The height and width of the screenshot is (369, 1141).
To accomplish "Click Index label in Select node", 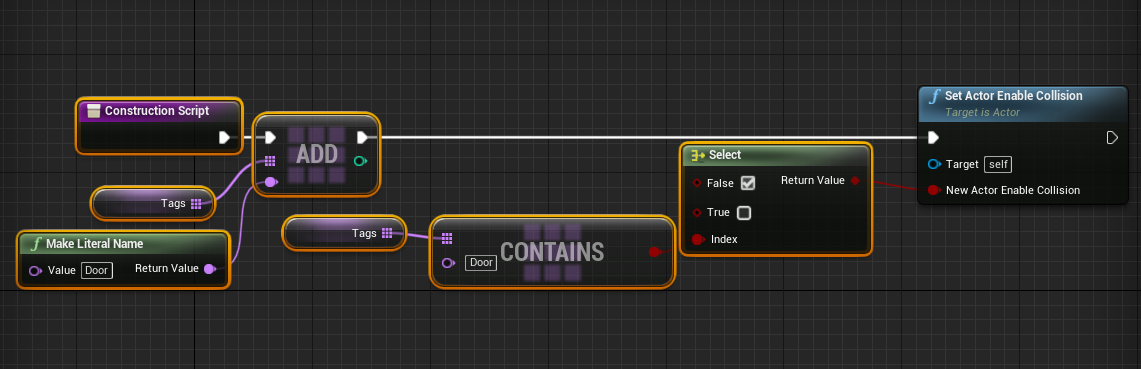I will (724, 239).
